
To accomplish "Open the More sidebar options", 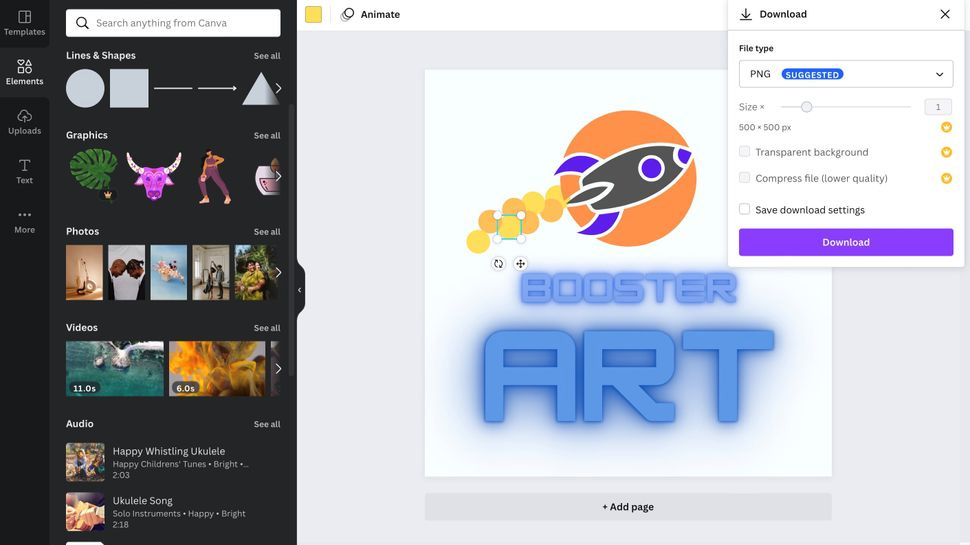I will pyautogui.click(x=24, y=220).
